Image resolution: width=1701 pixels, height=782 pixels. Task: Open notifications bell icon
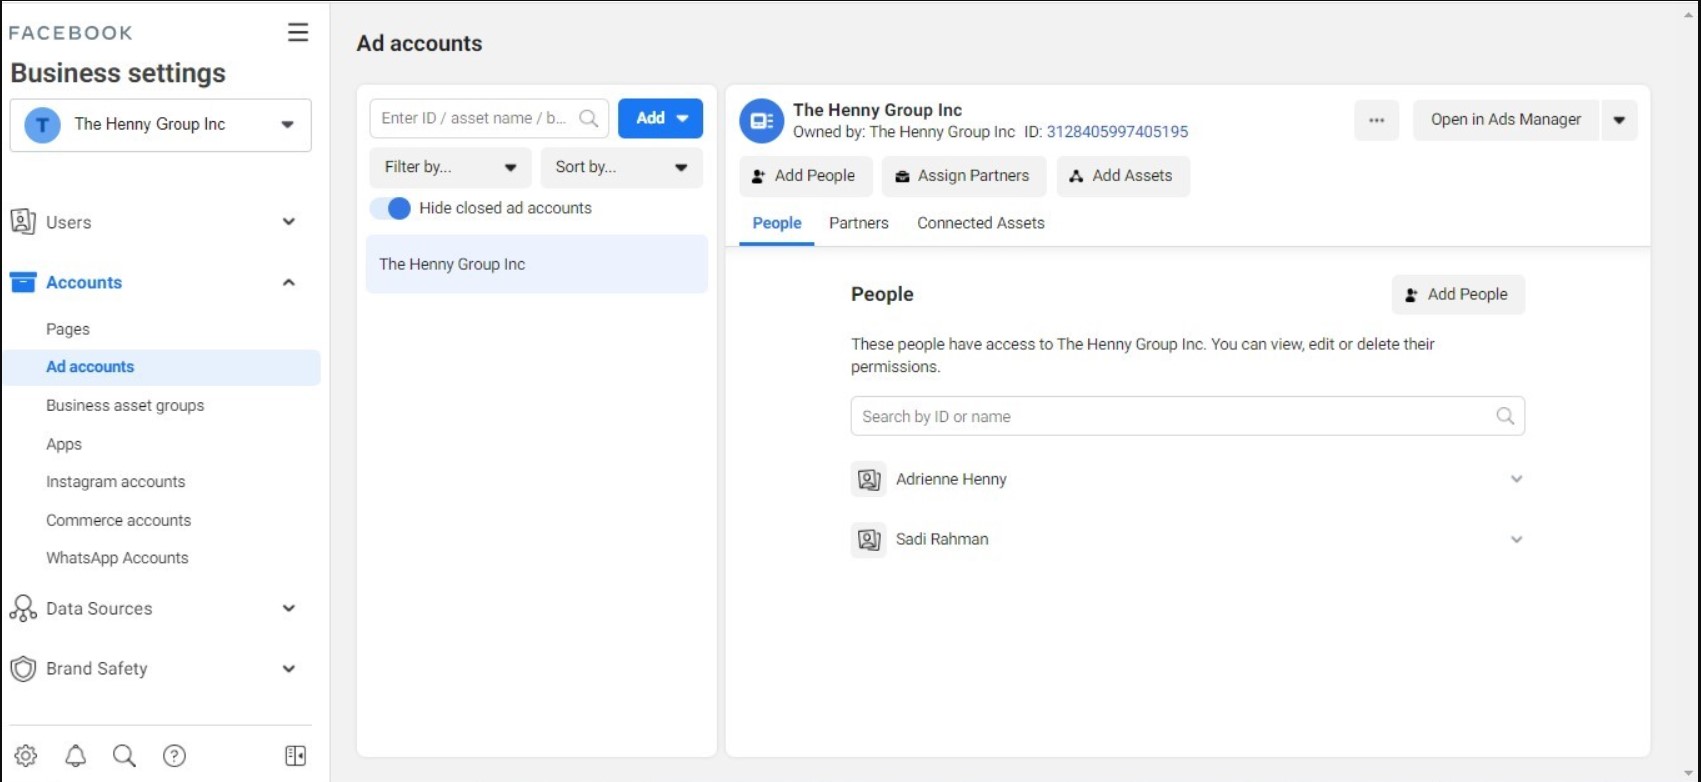[75, 756]
